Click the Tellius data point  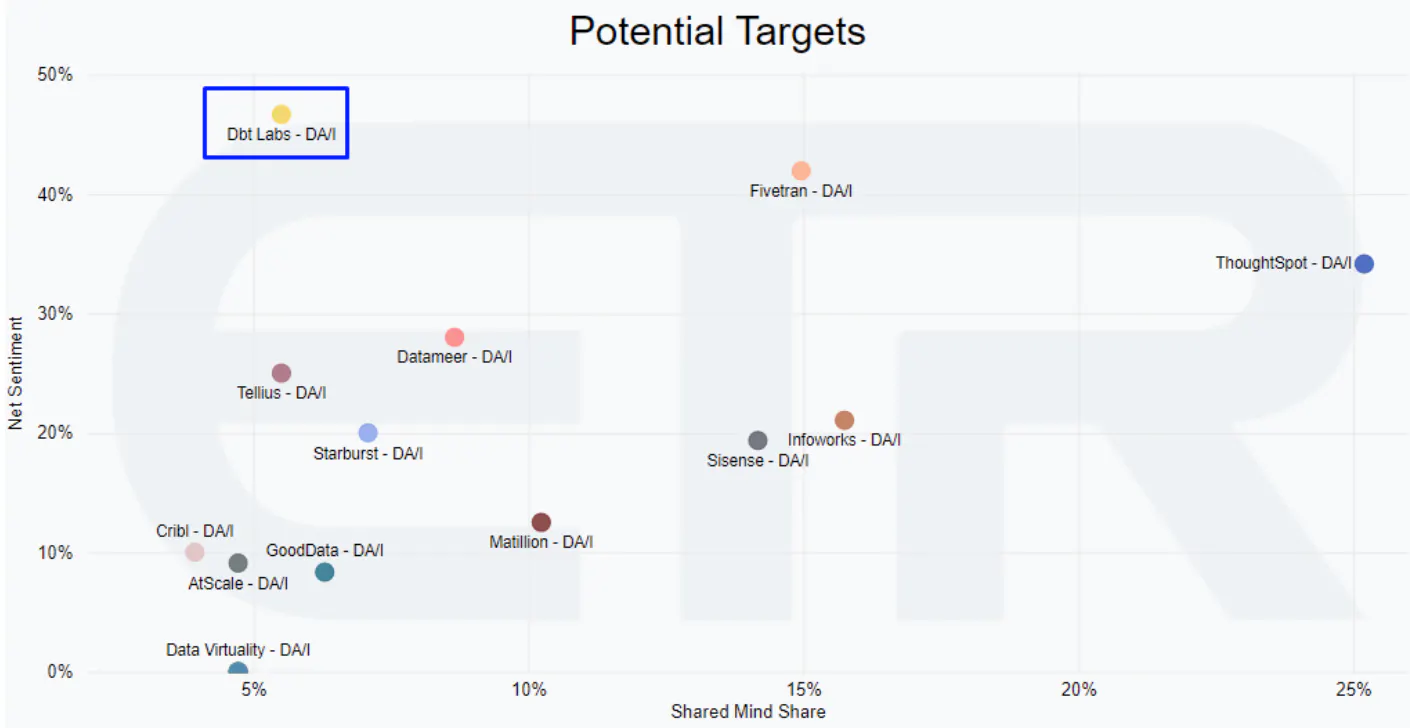tap(281, 373)
